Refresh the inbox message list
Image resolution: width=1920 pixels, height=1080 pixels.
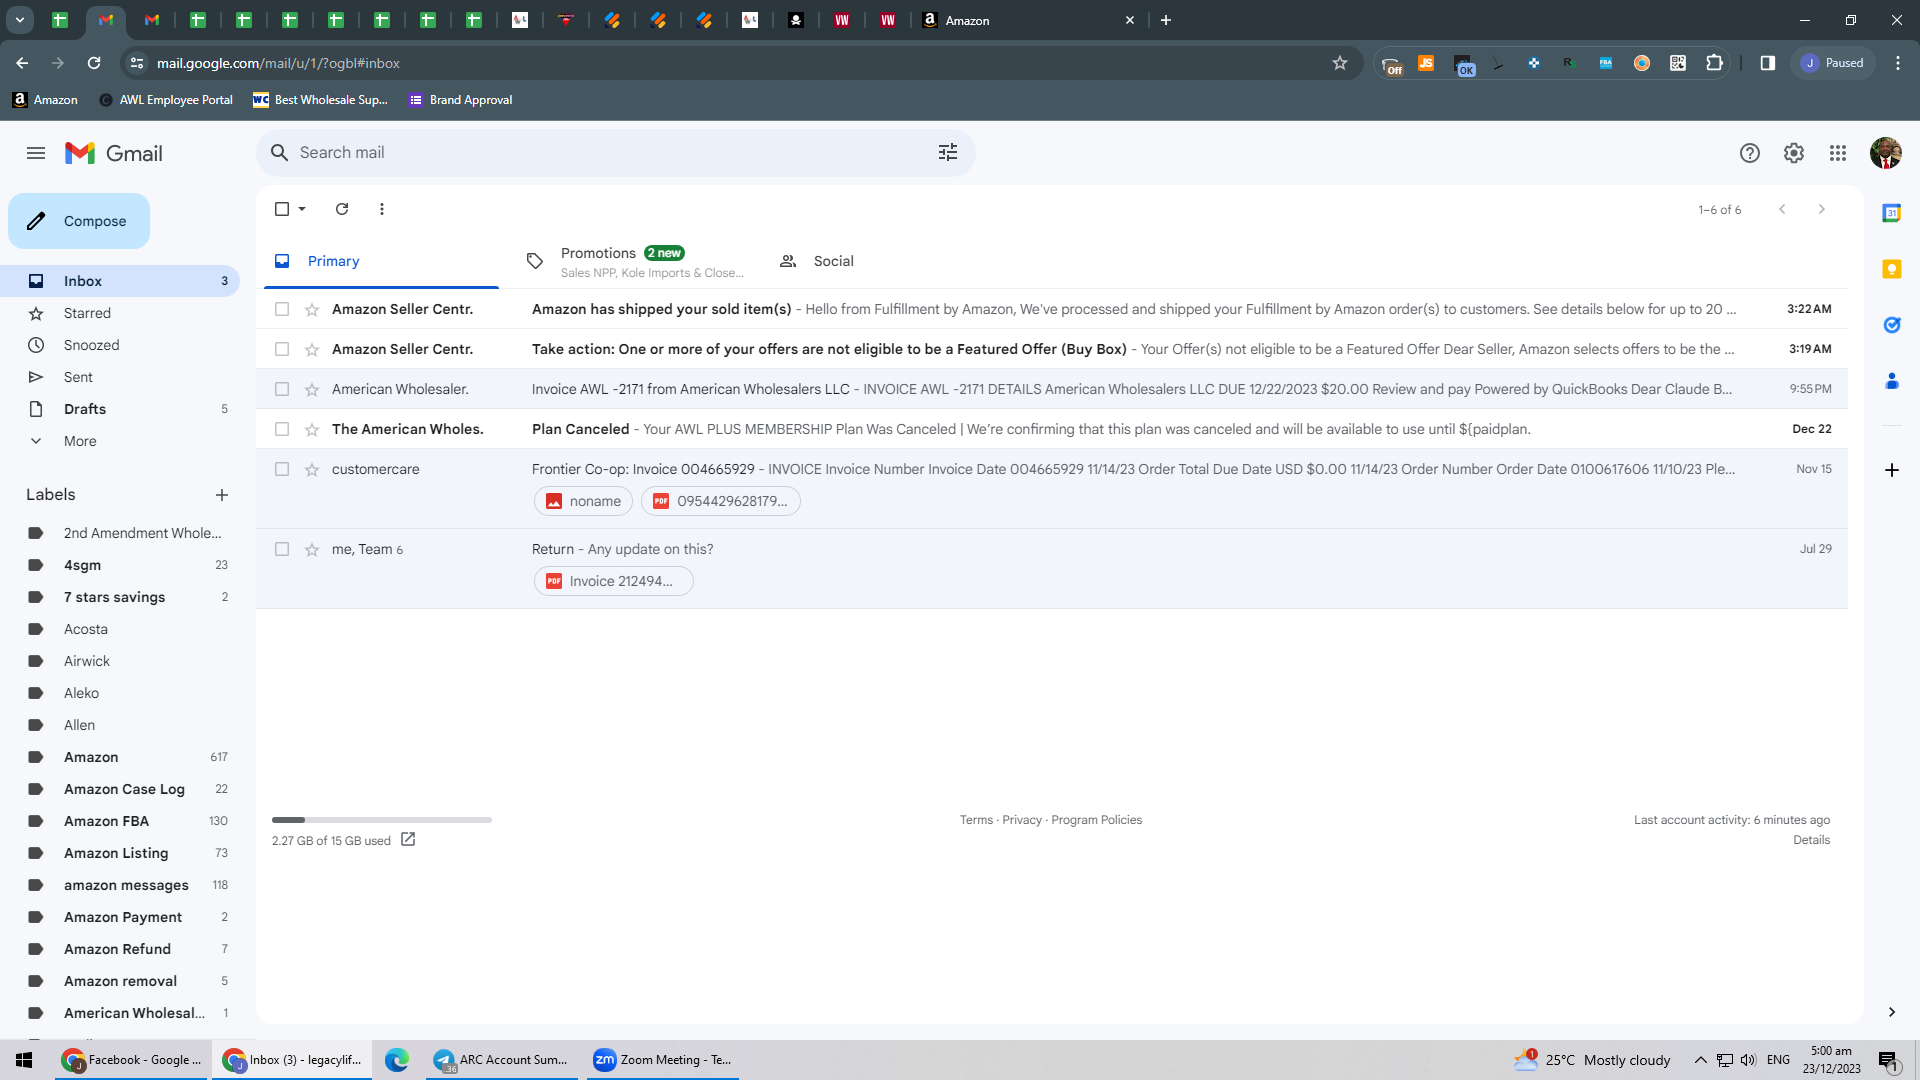(x=342, y=209)
